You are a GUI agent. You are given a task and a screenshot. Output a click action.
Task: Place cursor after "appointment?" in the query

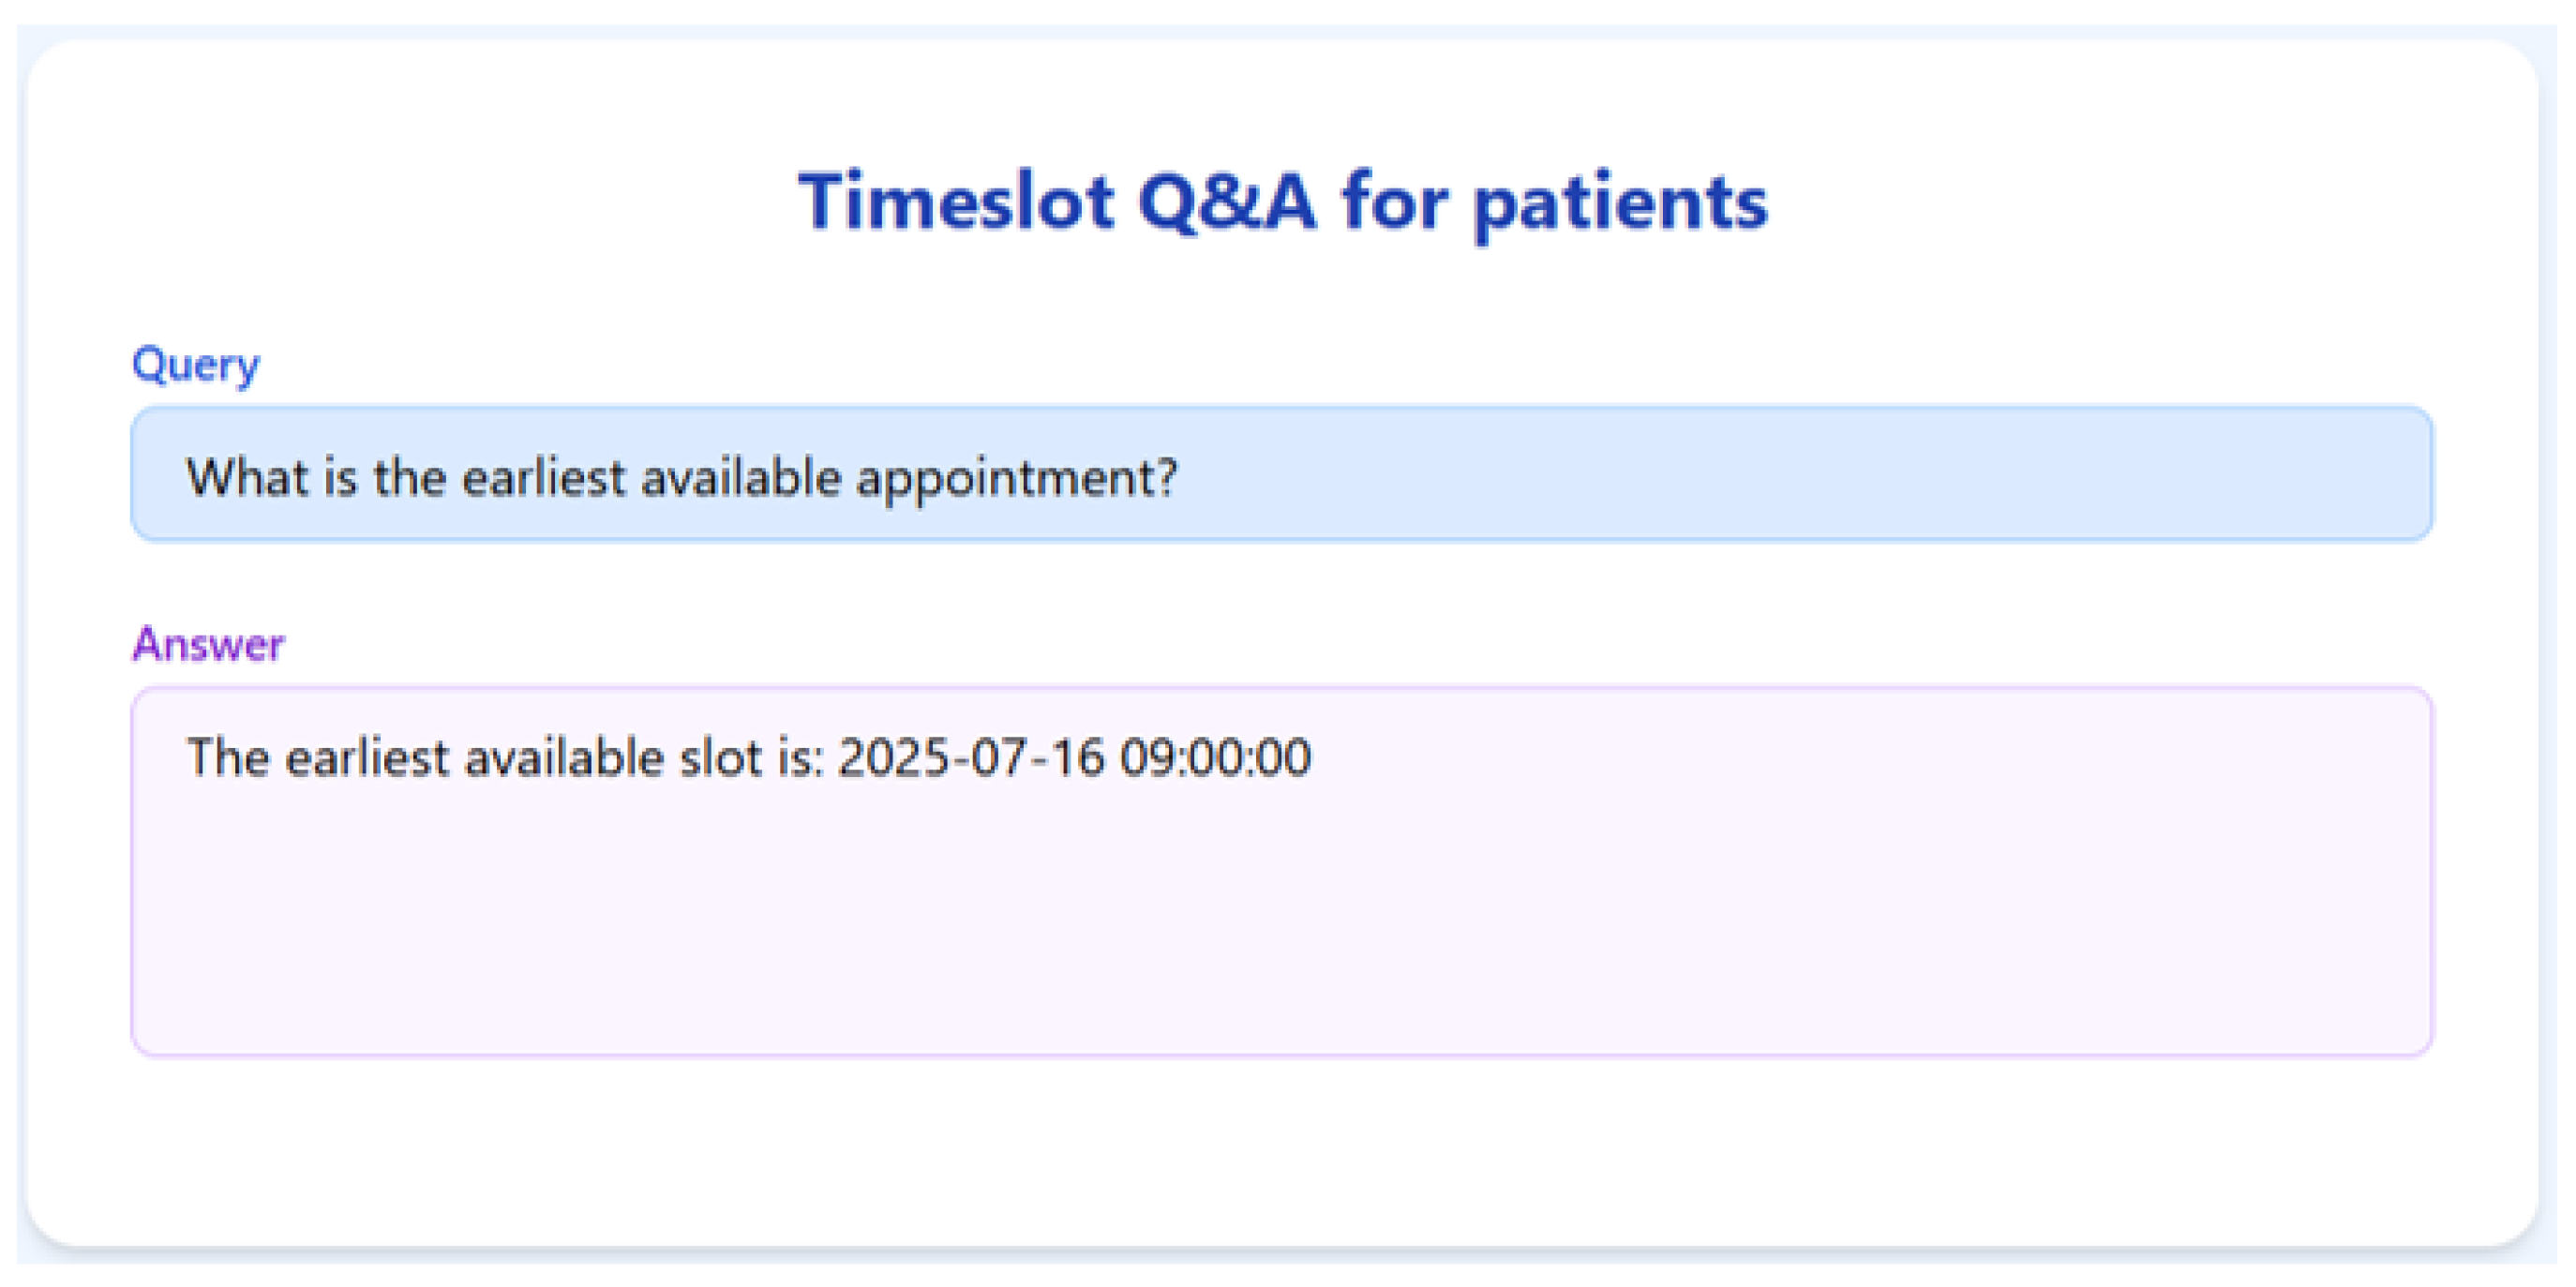tap(1180, 478)
